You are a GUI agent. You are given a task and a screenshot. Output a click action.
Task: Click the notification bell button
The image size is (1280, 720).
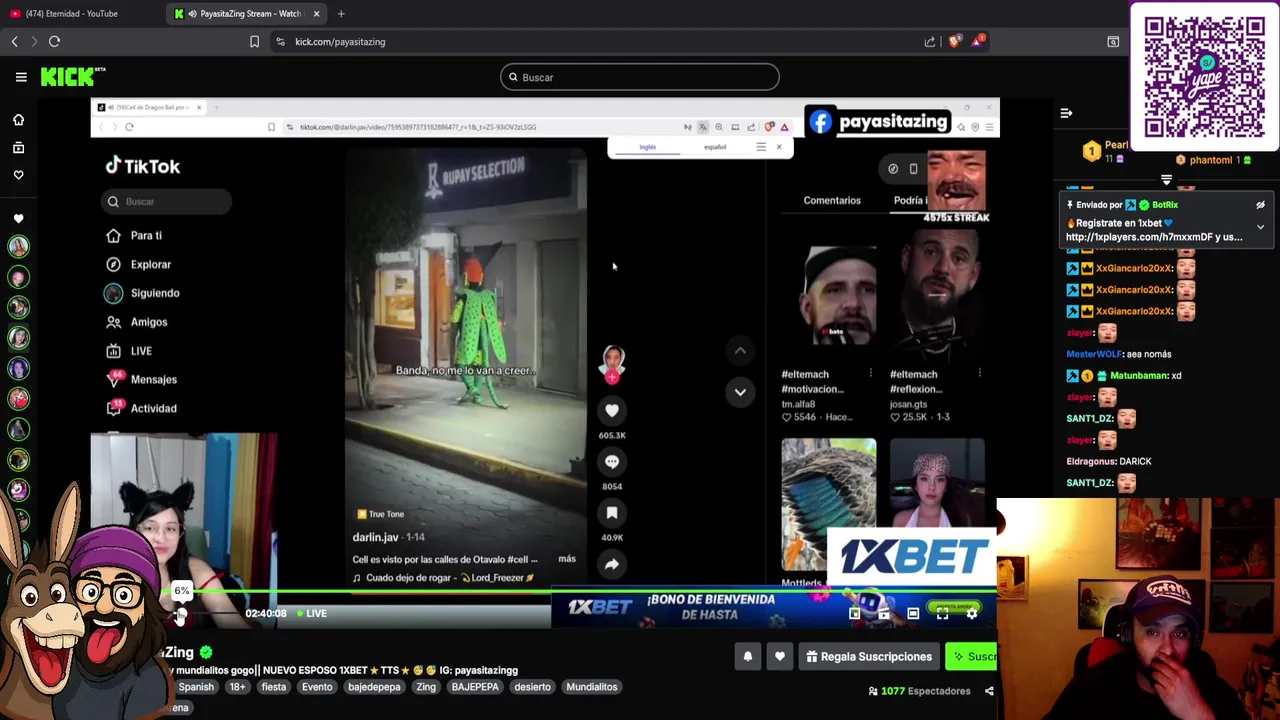(x=747, y=657)
